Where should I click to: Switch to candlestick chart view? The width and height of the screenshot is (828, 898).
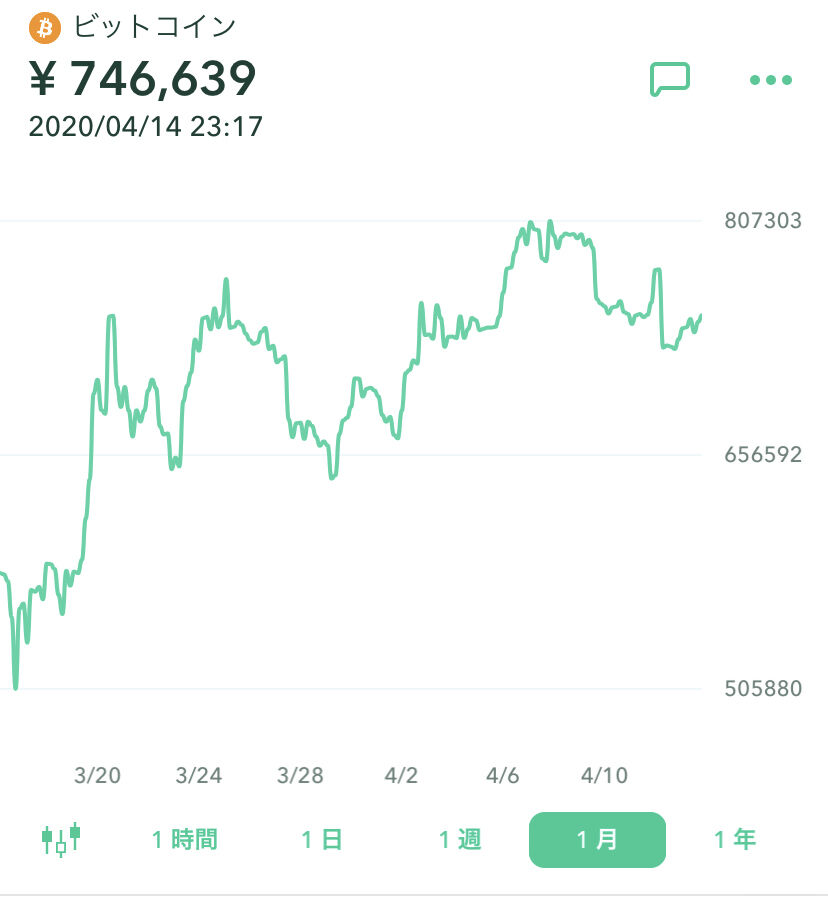coord(61,840)
